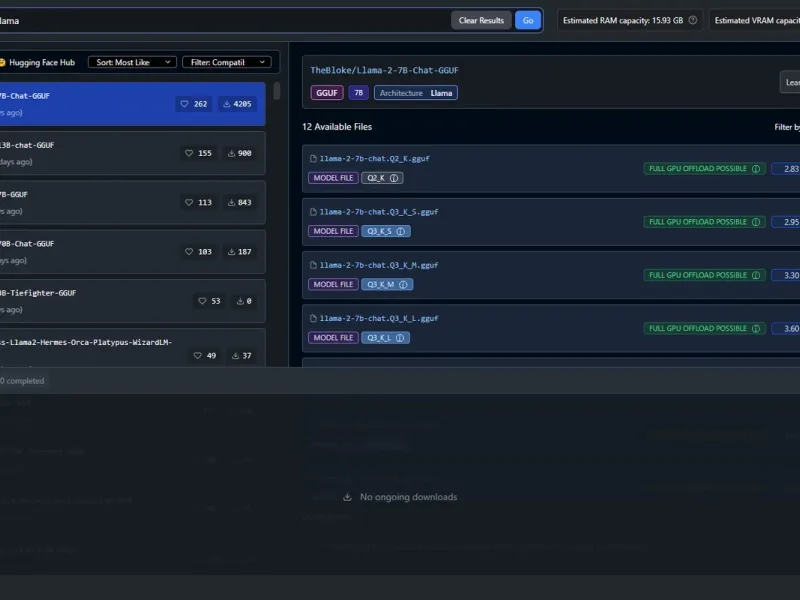800x600 pixels.
Task: Click the MODEL FILE tag for Q3_K_S
Action: point(333,231)
